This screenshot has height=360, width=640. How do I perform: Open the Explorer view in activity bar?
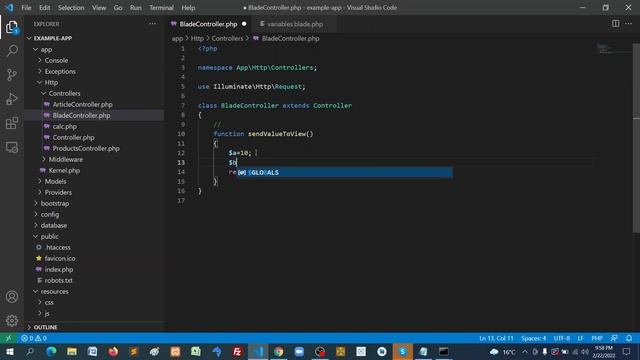[x=12, y=28]
